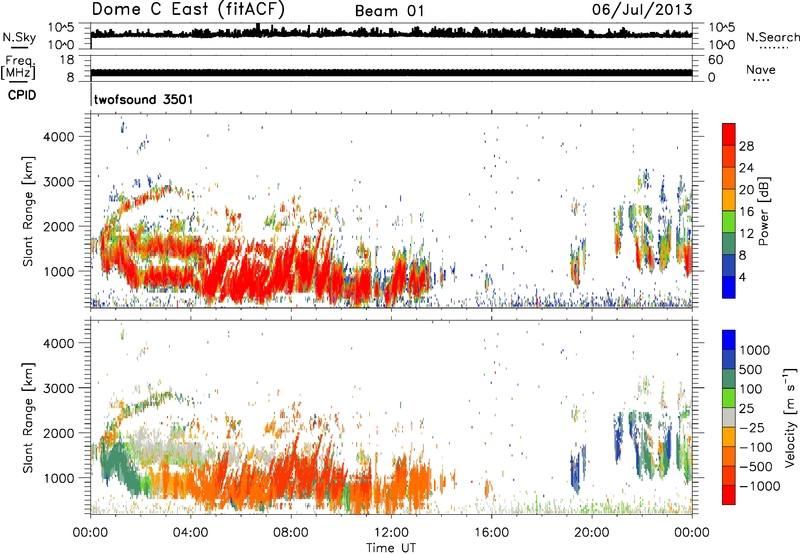Select the 'CPID' label
Image resolution: width=800 pixels, height=554 pixels.
pos(22,95)
